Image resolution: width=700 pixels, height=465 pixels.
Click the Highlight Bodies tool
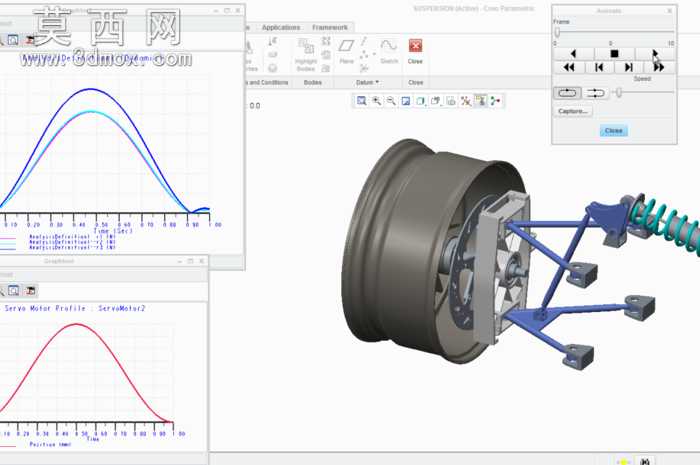point(306,55)
